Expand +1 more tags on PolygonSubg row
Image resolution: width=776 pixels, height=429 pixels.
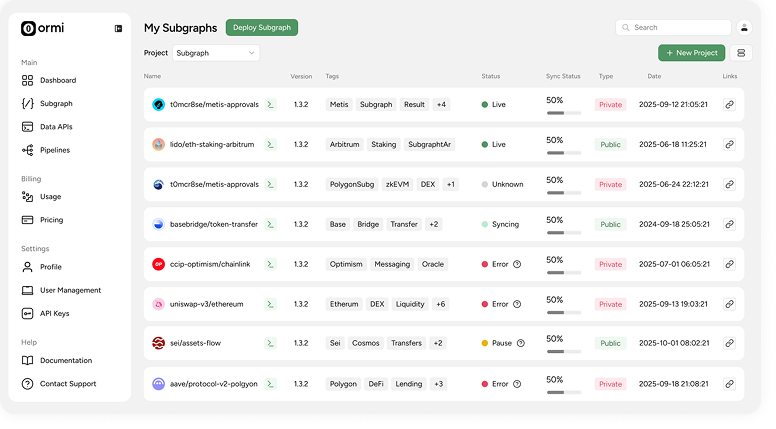[x=450, y=184]
